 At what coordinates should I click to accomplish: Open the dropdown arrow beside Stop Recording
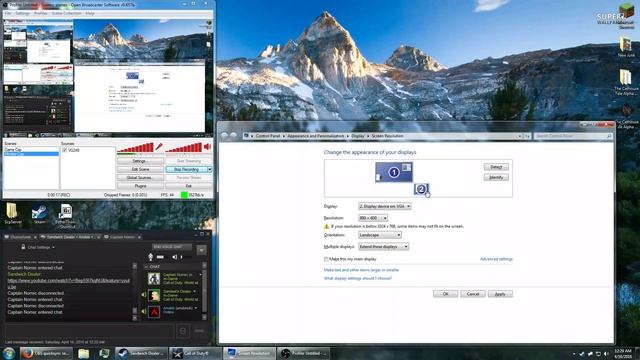coord(210,169)
